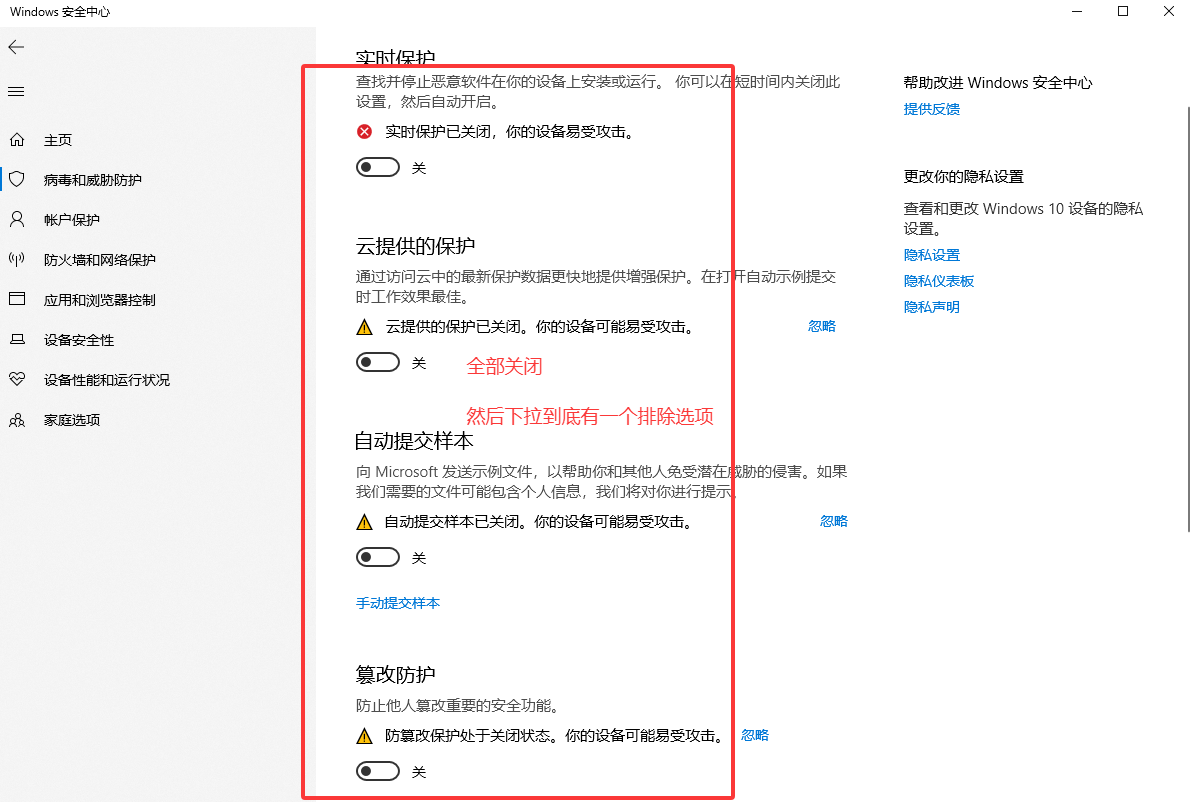
Task: Go to 防火墙和网络保护
Action: [x=100, y=260]
